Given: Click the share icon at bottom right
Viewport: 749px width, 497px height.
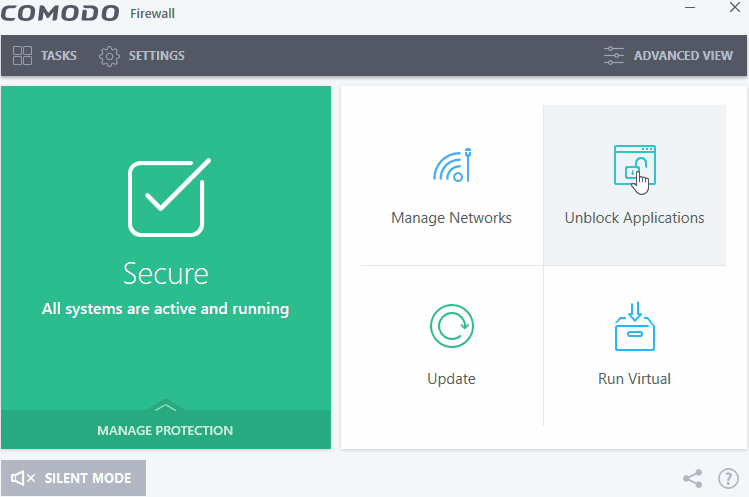Looking at the screenshot, I should pos(692,479).
